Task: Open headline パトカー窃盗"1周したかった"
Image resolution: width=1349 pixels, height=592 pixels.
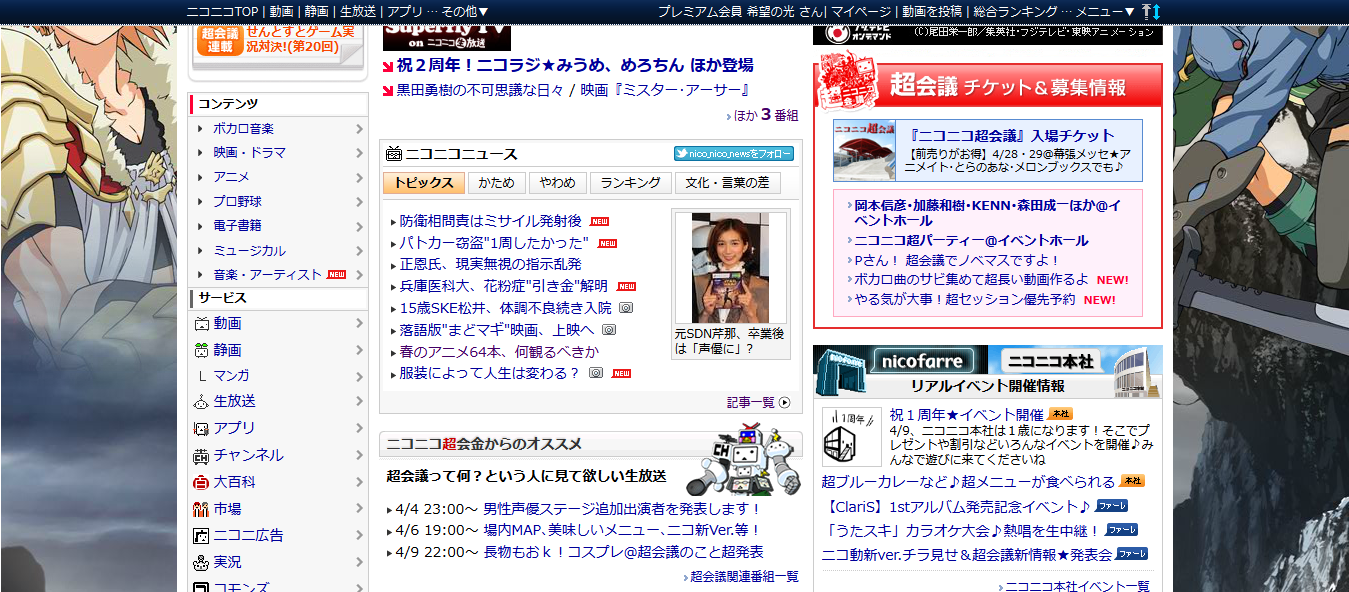Action: [x=494, y=243]
